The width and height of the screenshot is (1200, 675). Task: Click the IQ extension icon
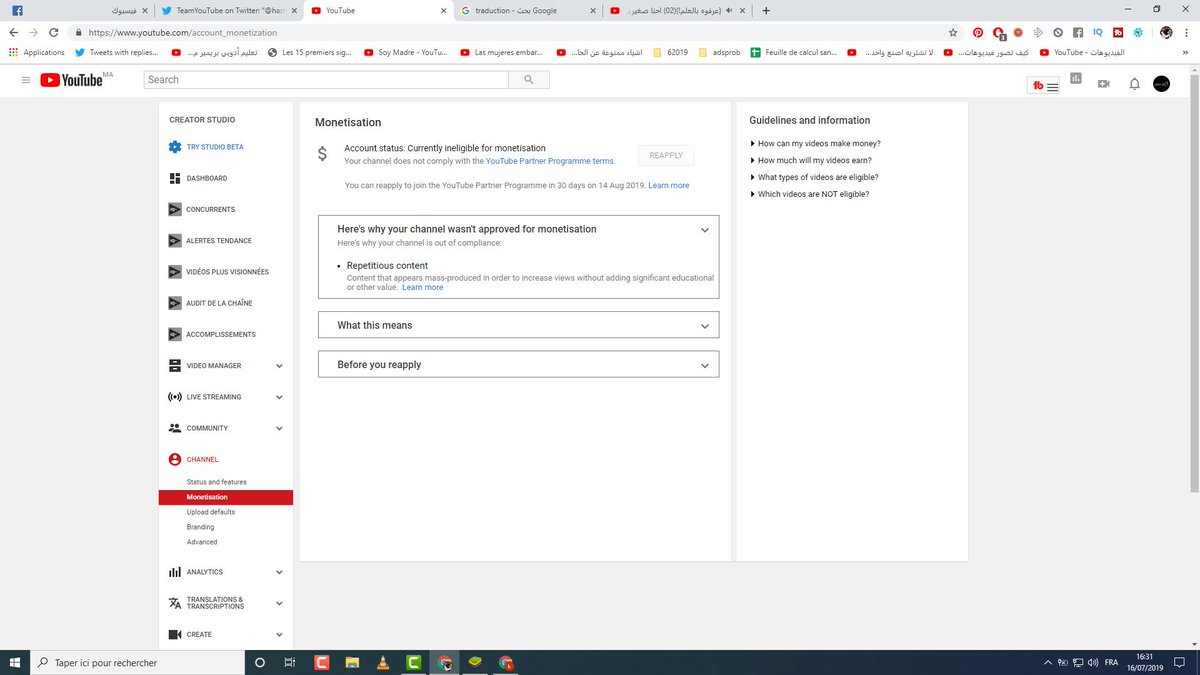[x=1097, y=32]
